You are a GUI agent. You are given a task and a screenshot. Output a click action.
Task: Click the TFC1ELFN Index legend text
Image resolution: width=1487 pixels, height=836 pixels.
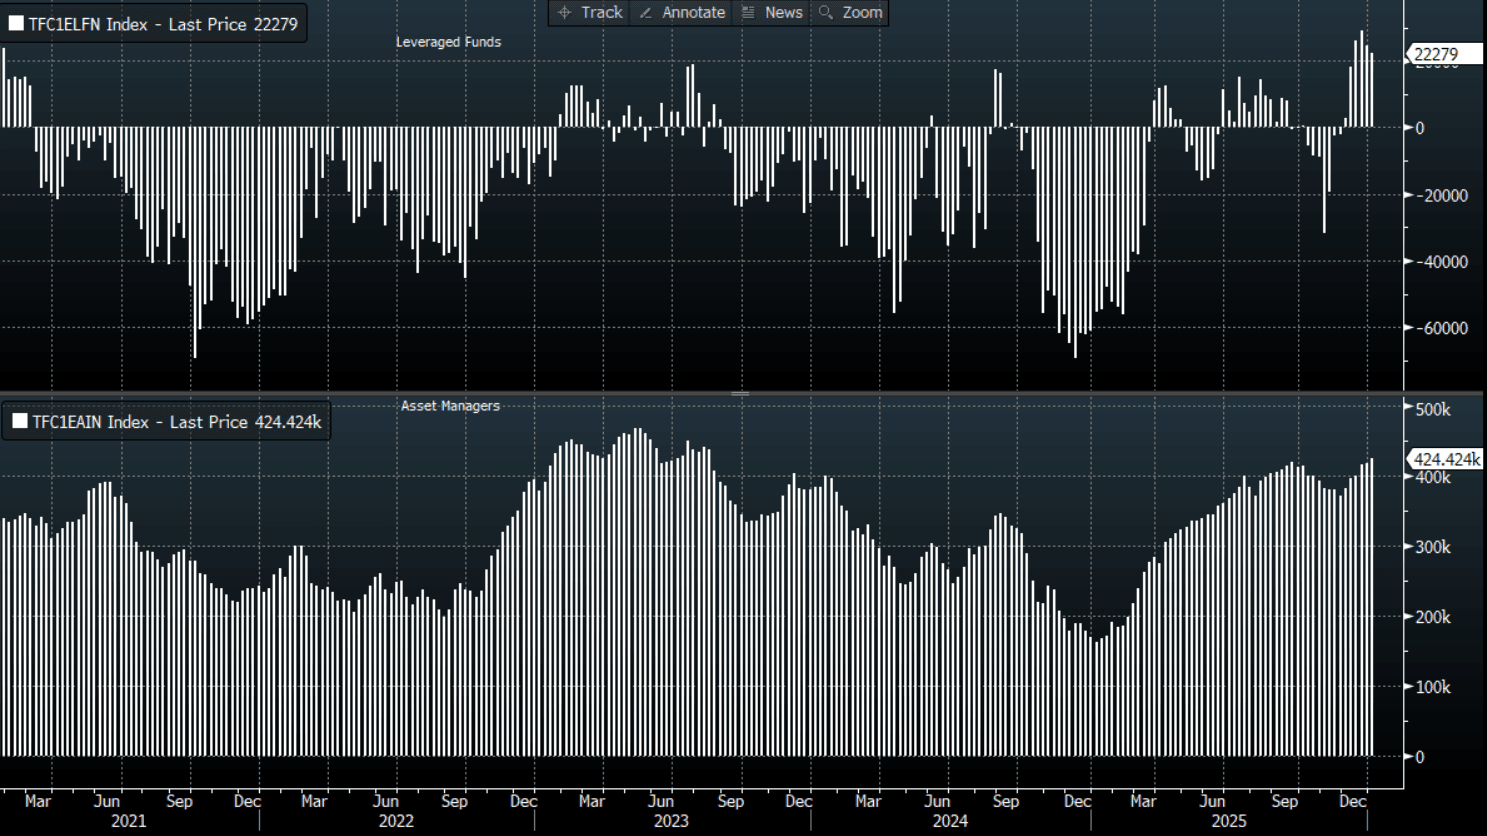point(163,24)
